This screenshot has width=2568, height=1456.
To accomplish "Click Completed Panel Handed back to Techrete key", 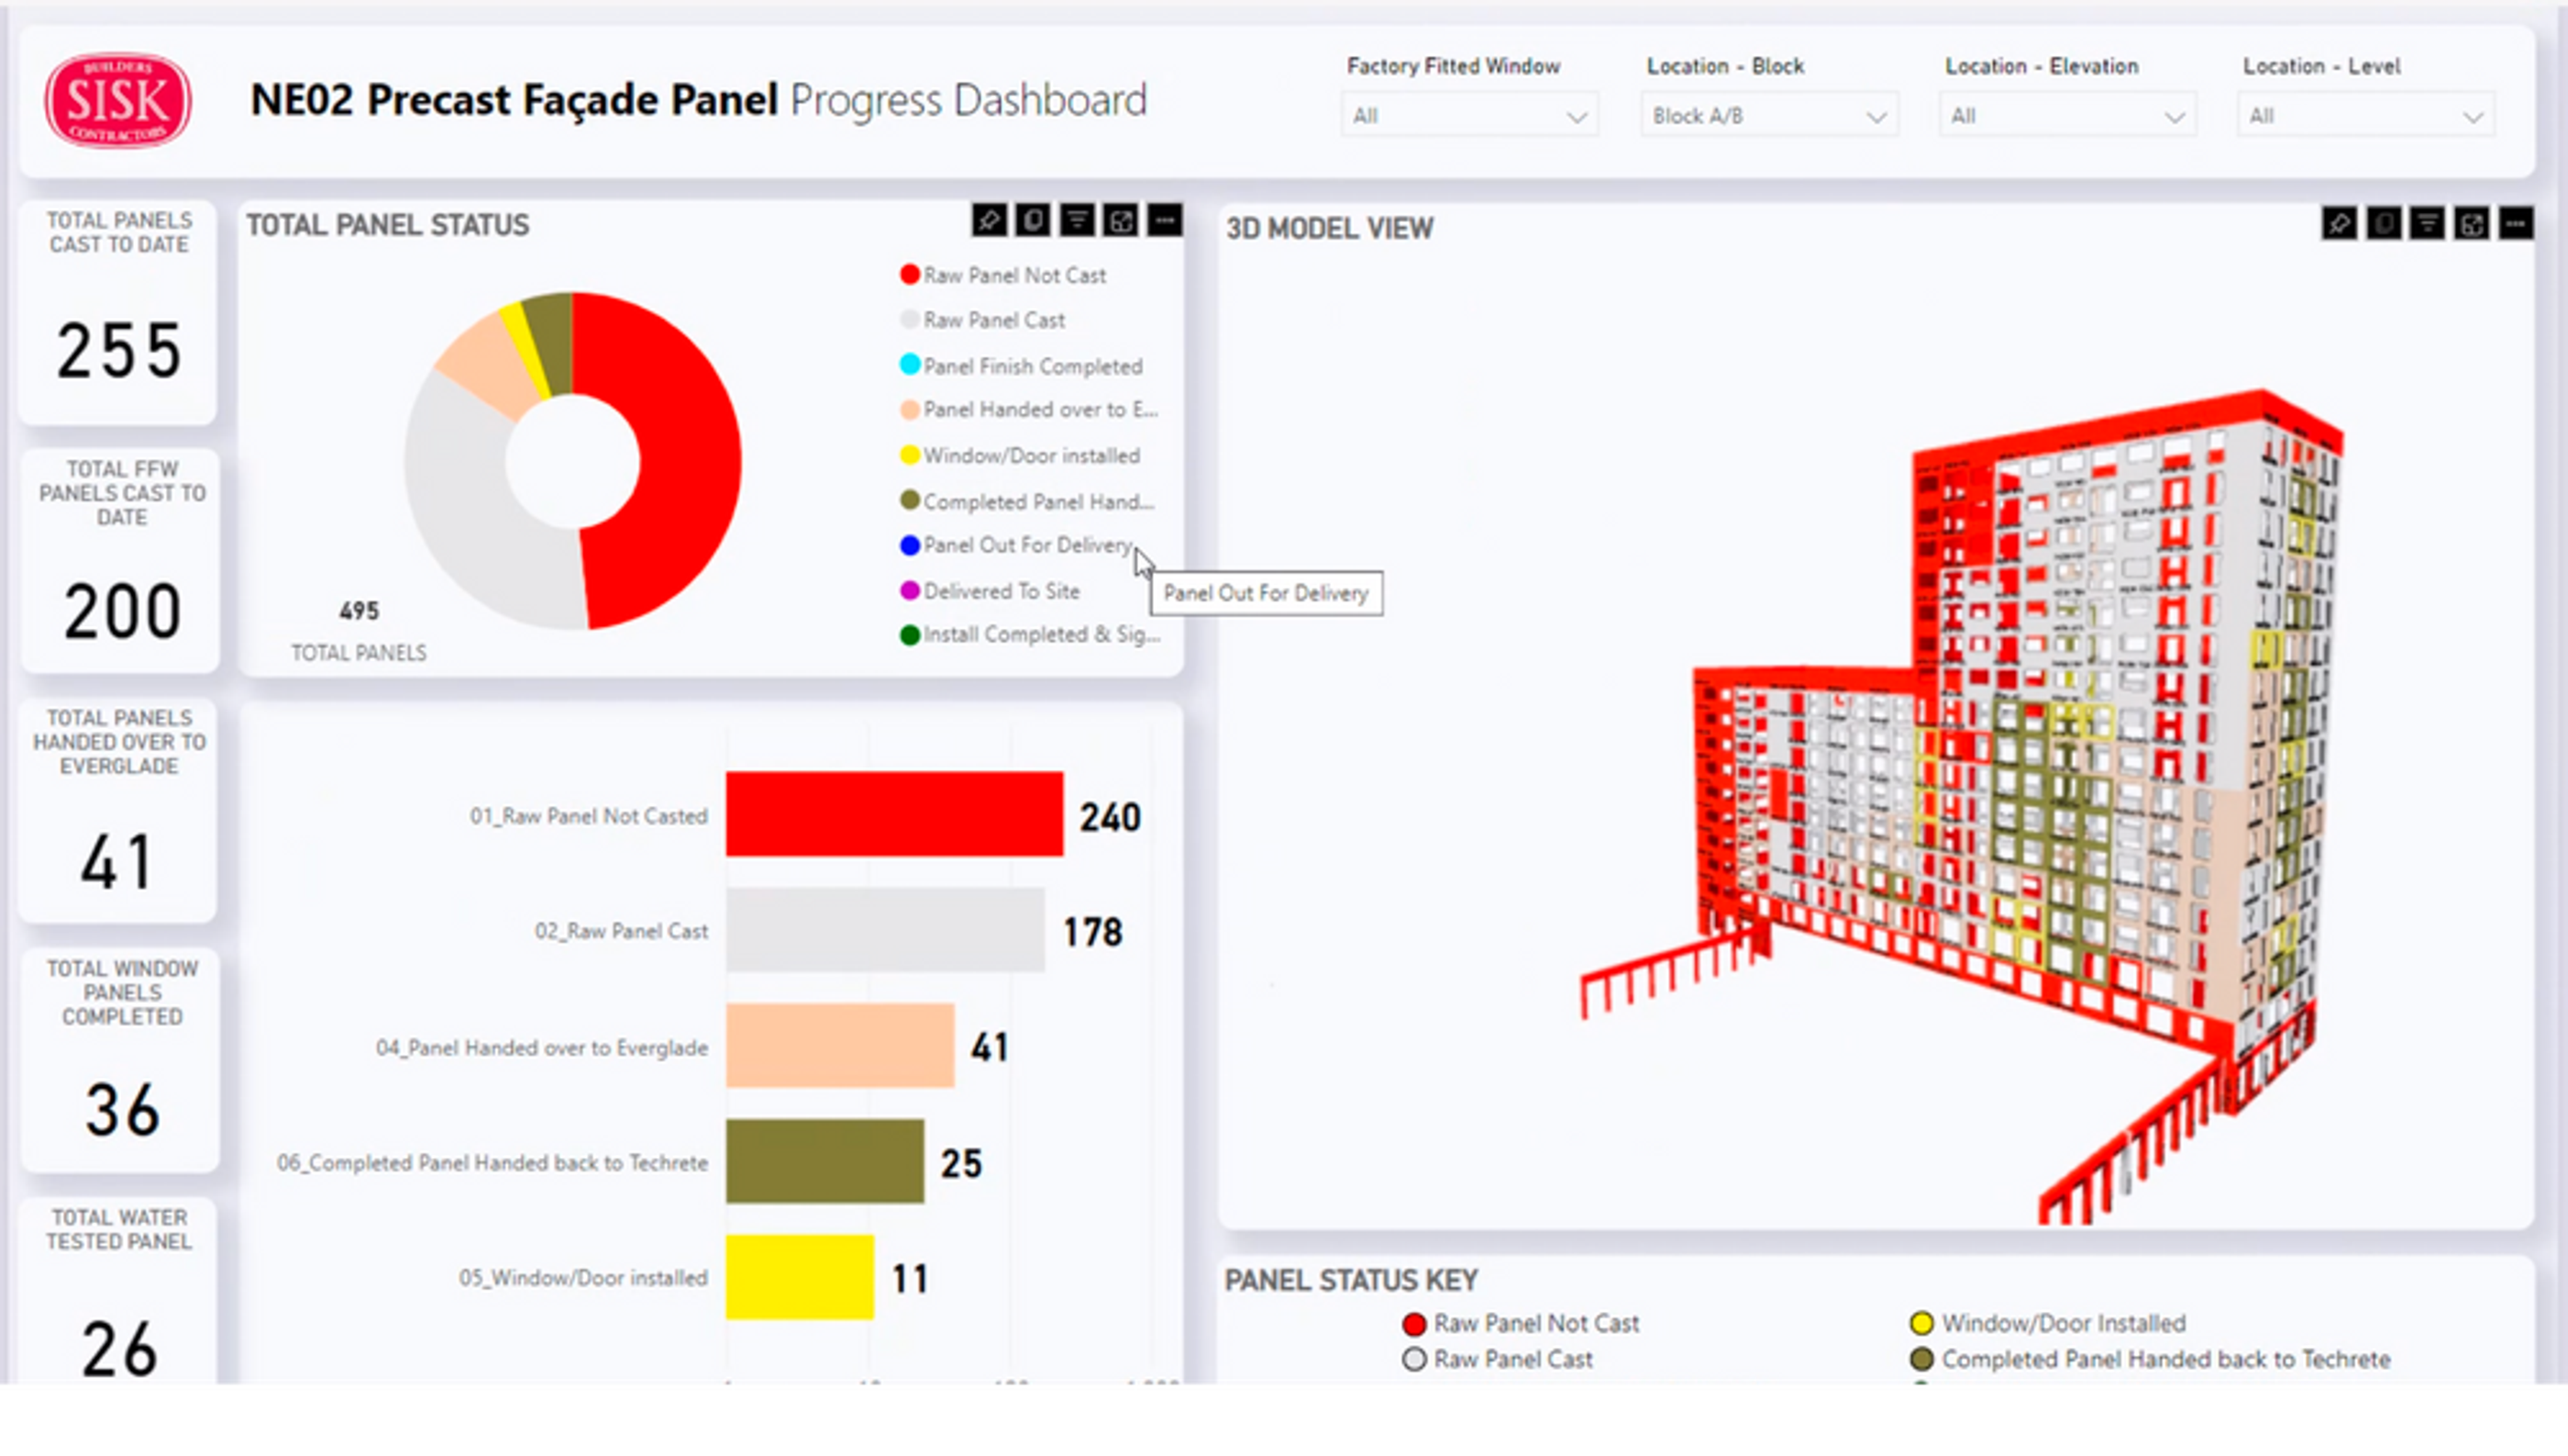I will coord(2150,1360).
